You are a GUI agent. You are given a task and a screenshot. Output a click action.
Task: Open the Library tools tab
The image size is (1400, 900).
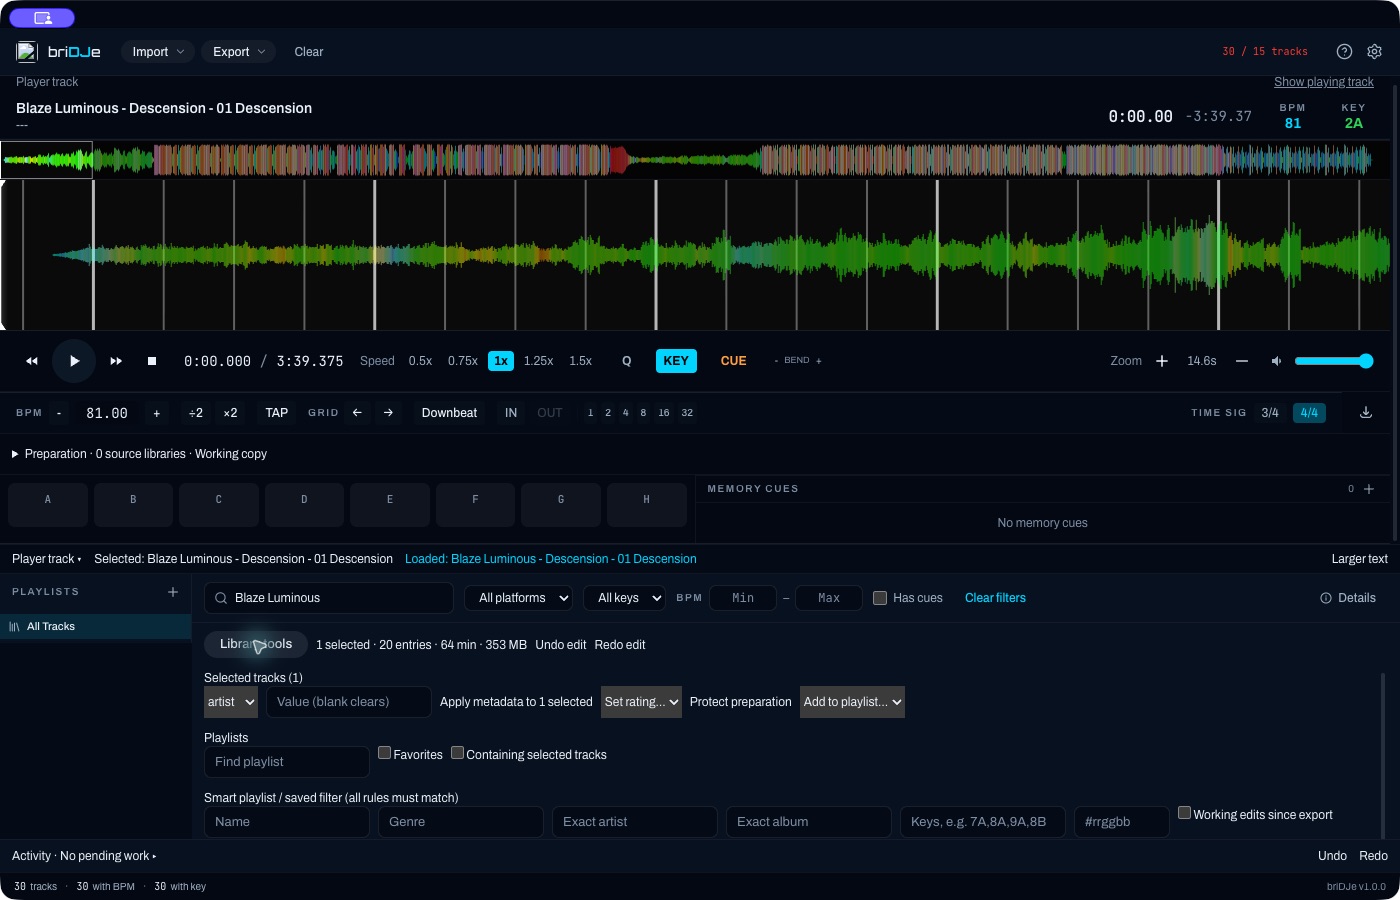tap(256, 644)
